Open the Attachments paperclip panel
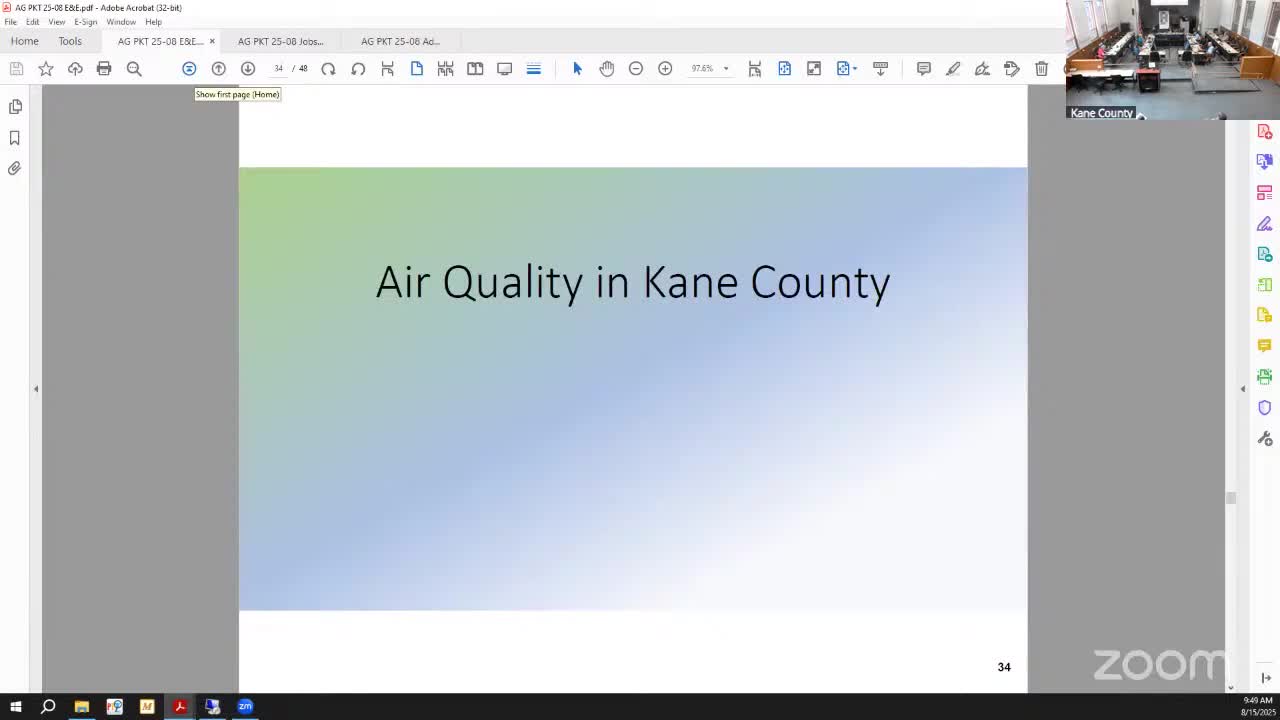1280x720 pixels. coord(14,168)
